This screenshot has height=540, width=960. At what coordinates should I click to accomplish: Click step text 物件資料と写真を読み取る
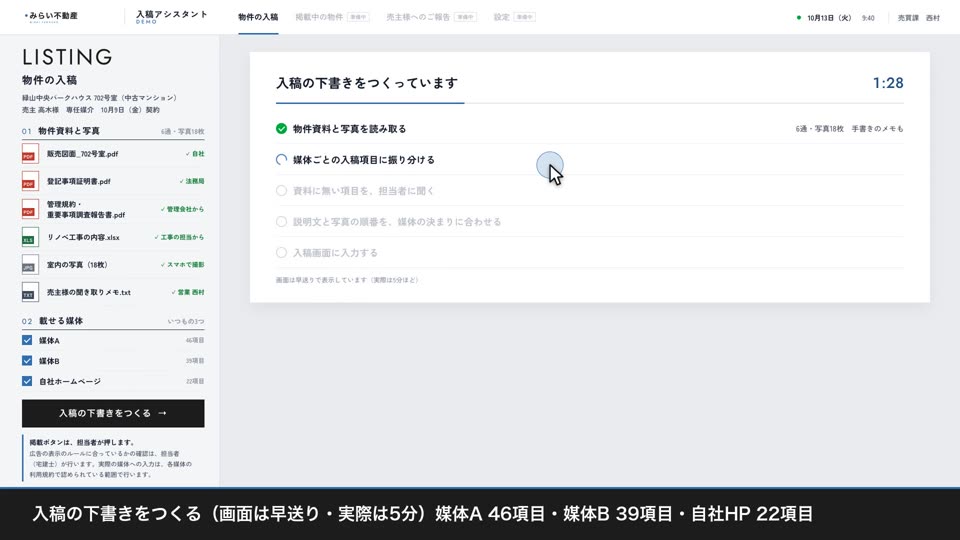[350, 129]
